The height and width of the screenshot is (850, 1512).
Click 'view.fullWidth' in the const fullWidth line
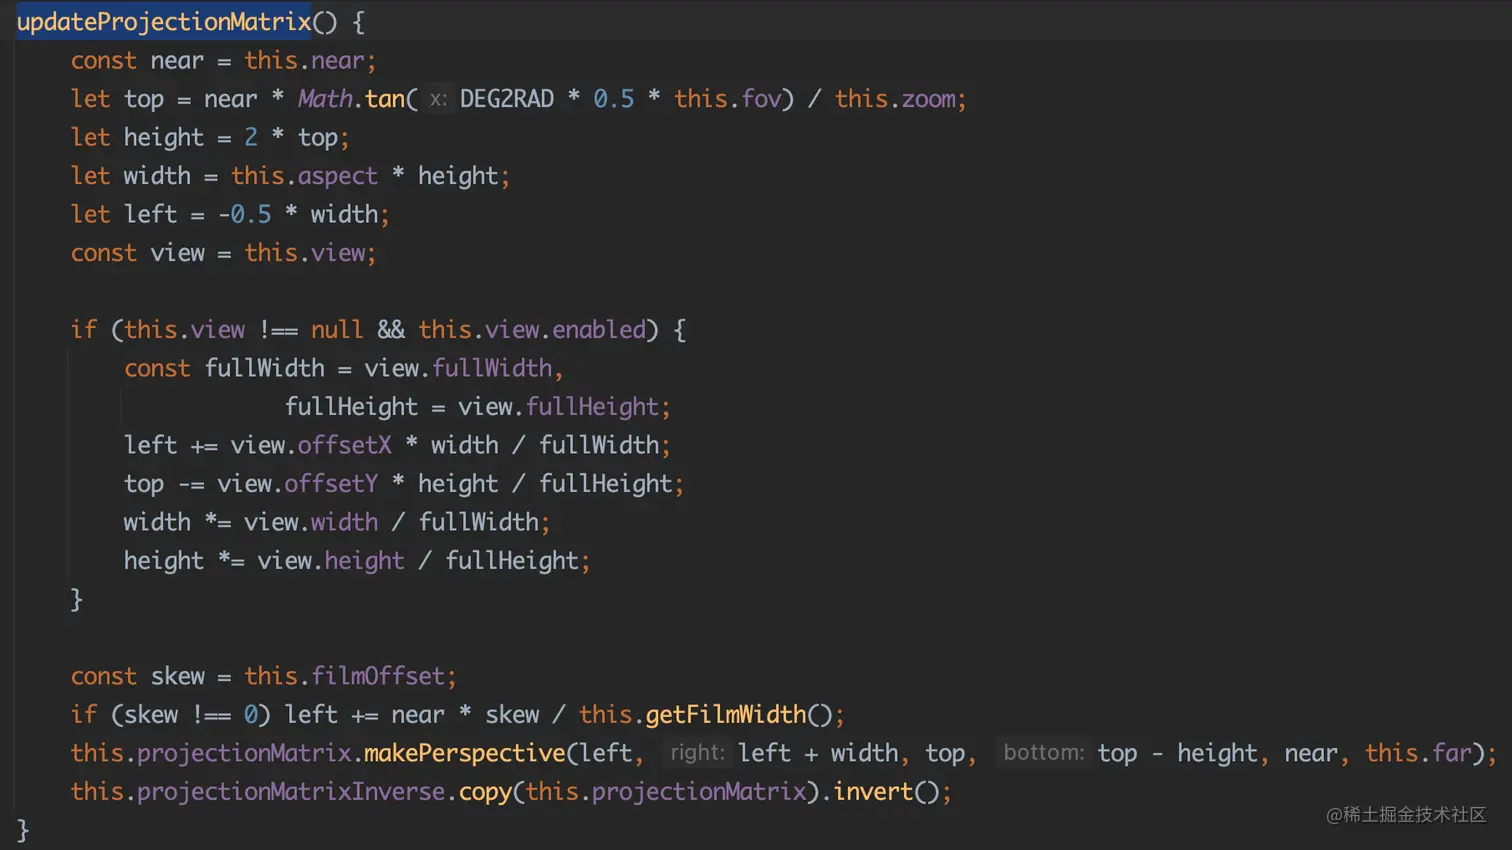[x=458, y=368]
